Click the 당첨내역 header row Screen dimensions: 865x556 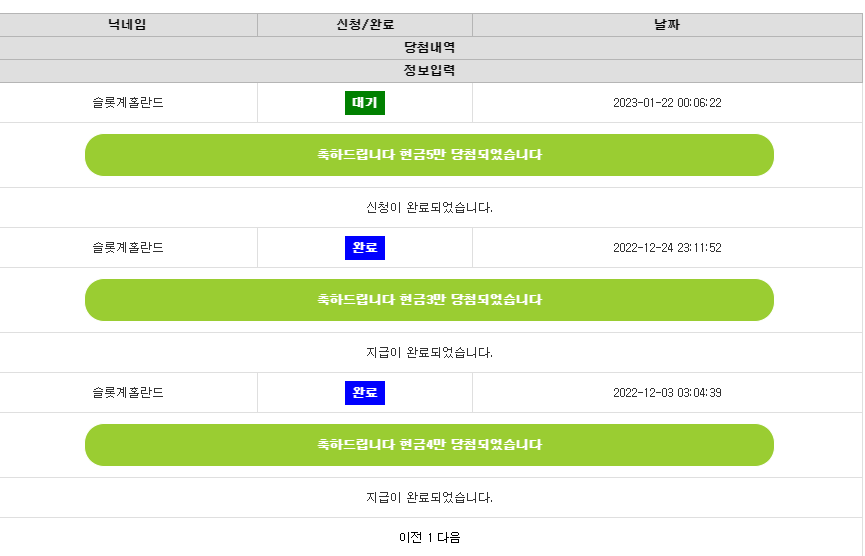(430, 48)
